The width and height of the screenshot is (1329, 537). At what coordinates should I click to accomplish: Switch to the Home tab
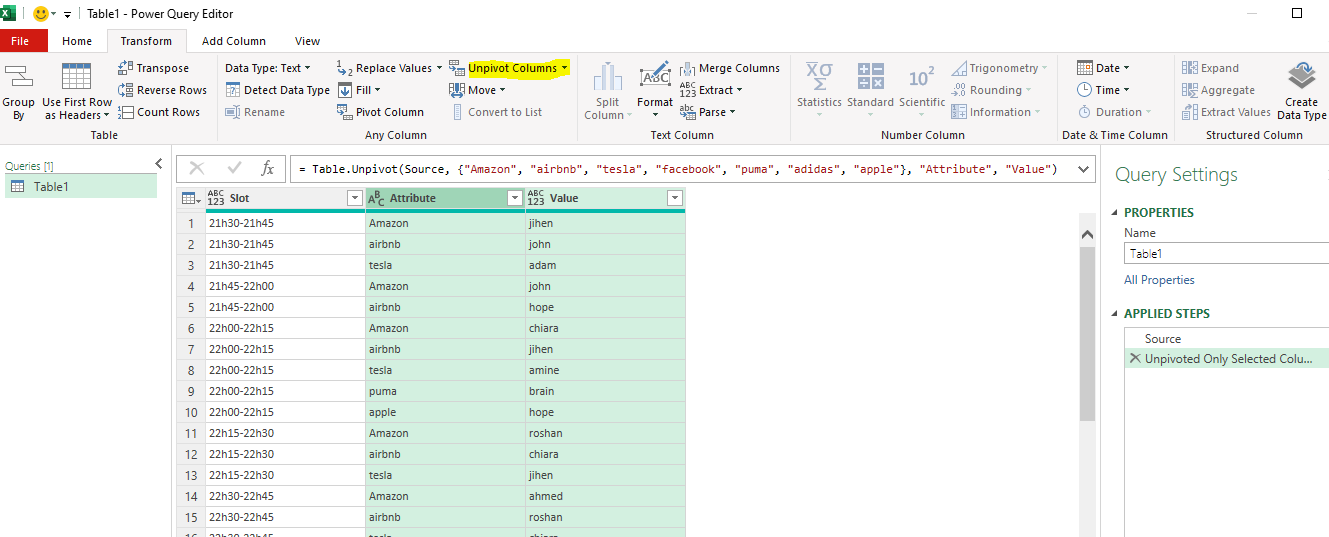(77, 41)
